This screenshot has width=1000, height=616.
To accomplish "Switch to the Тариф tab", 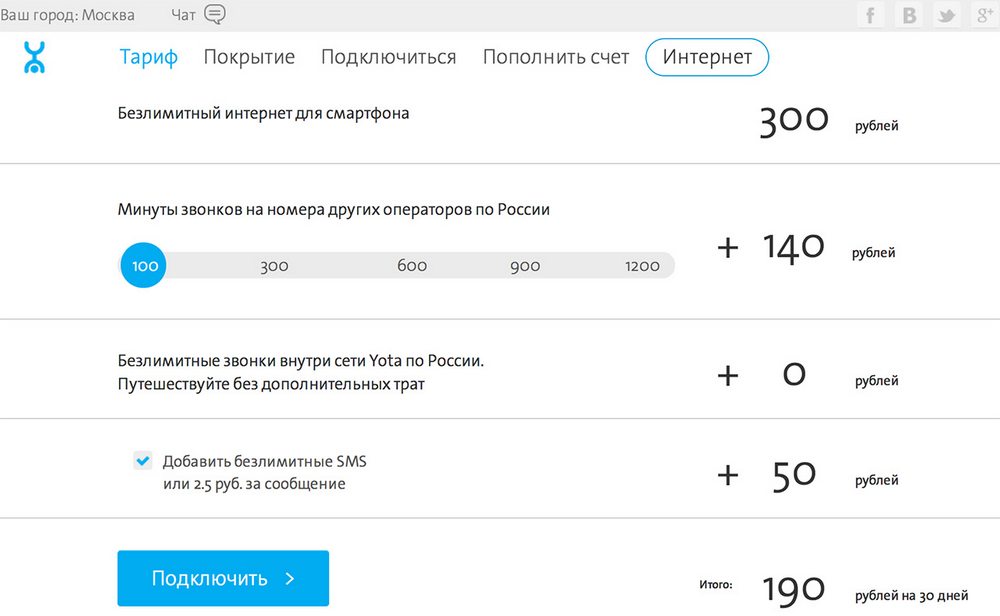I will point(148,57).
